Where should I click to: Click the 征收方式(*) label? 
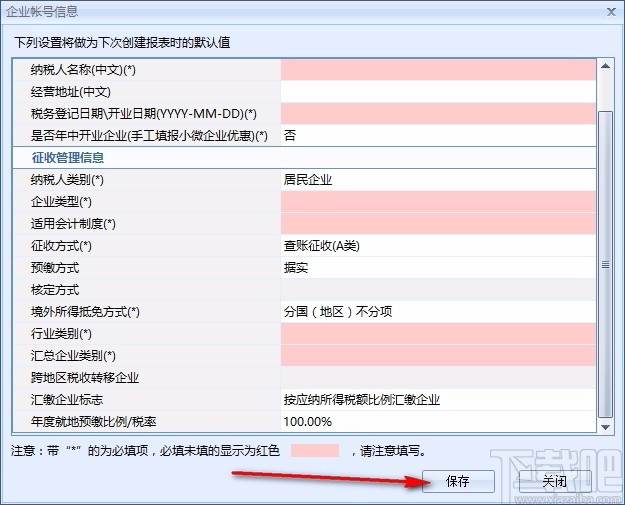click(61, 246)
